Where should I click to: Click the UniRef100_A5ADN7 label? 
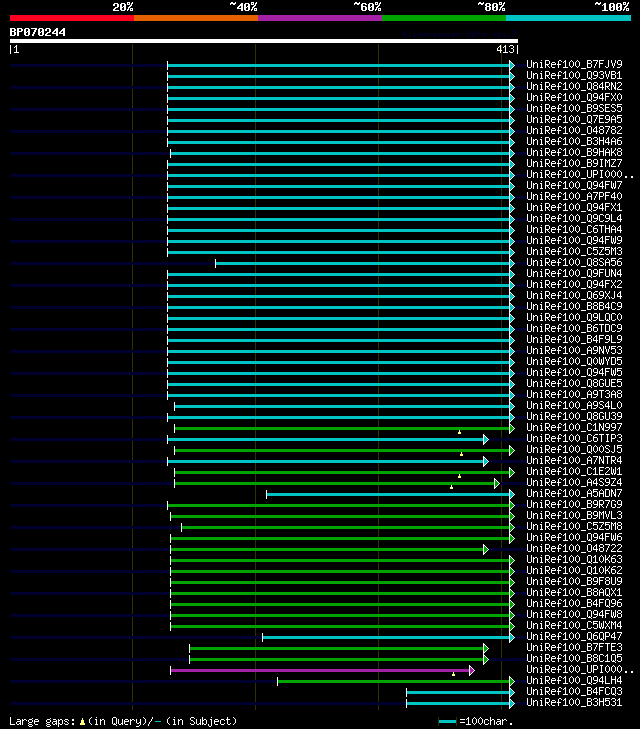click(x=574, y=493)
